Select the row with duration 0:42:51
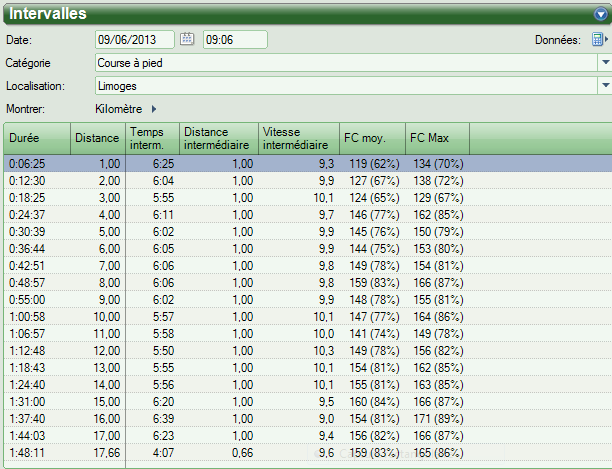The image size is (612, 469). pos(308,266)
